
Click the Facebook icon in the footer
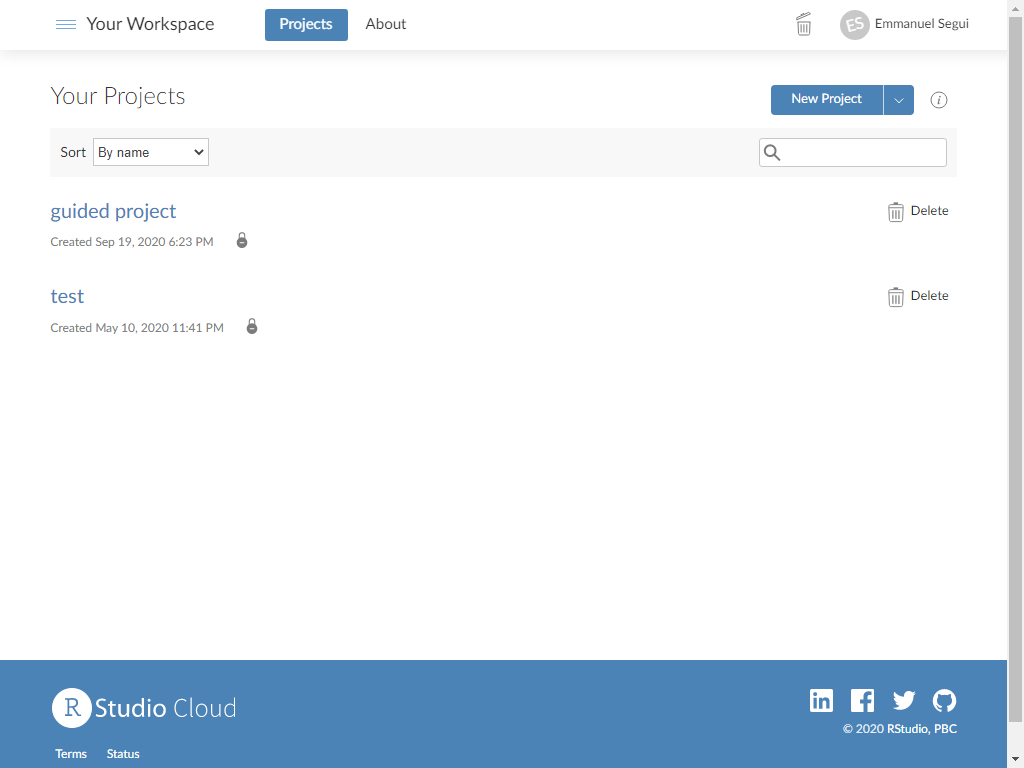862,700
